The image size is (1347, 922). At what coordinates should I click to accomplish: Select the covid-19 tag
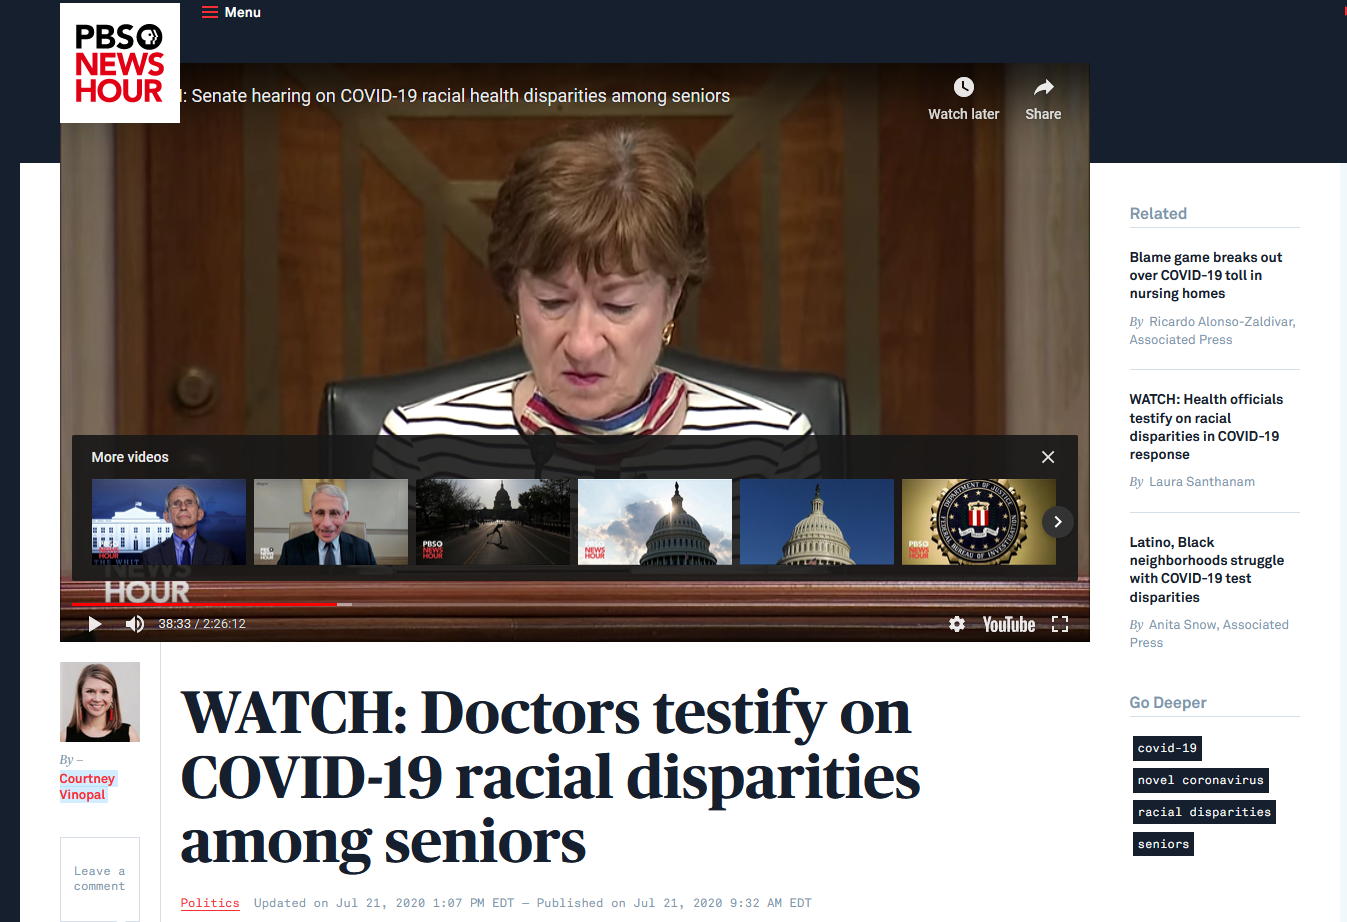[1167, 748]
